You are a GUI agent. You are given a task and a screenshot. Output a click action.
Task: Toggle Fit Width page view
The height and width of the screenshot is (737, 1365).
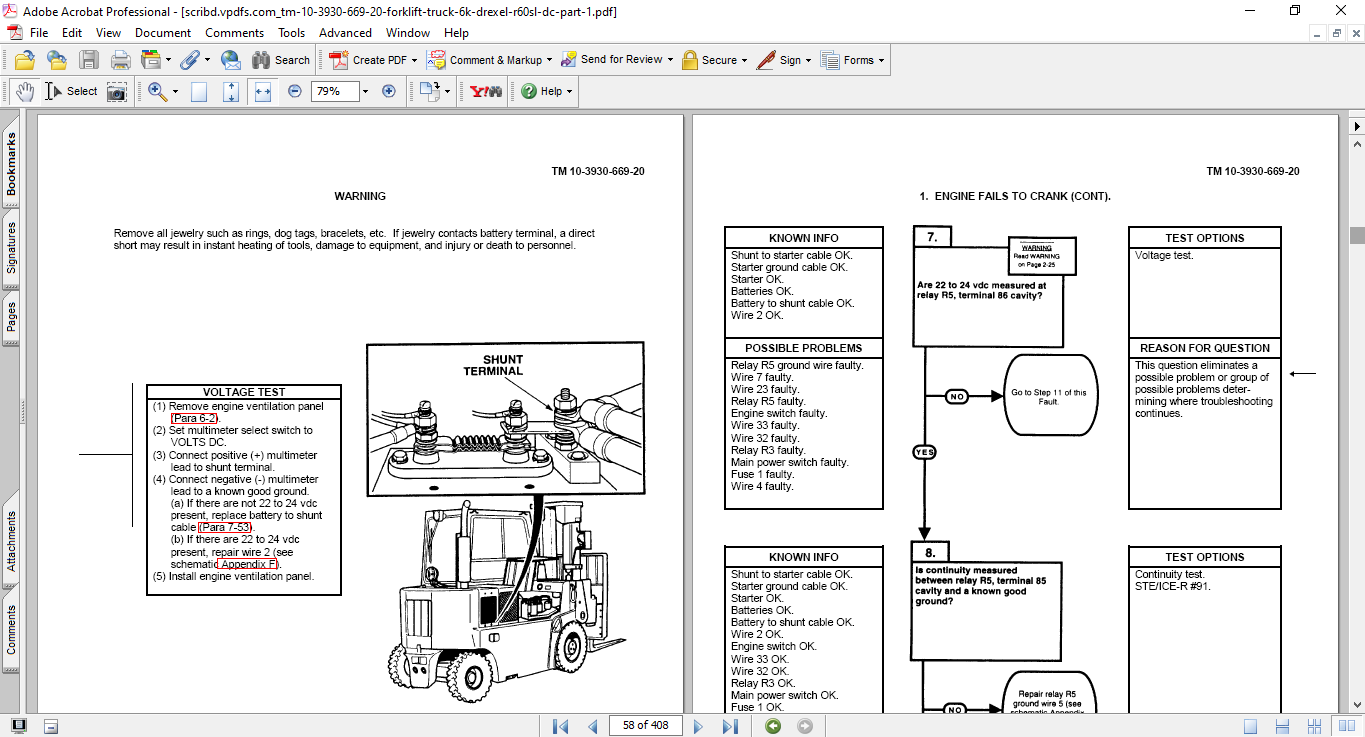click(263, 91)
